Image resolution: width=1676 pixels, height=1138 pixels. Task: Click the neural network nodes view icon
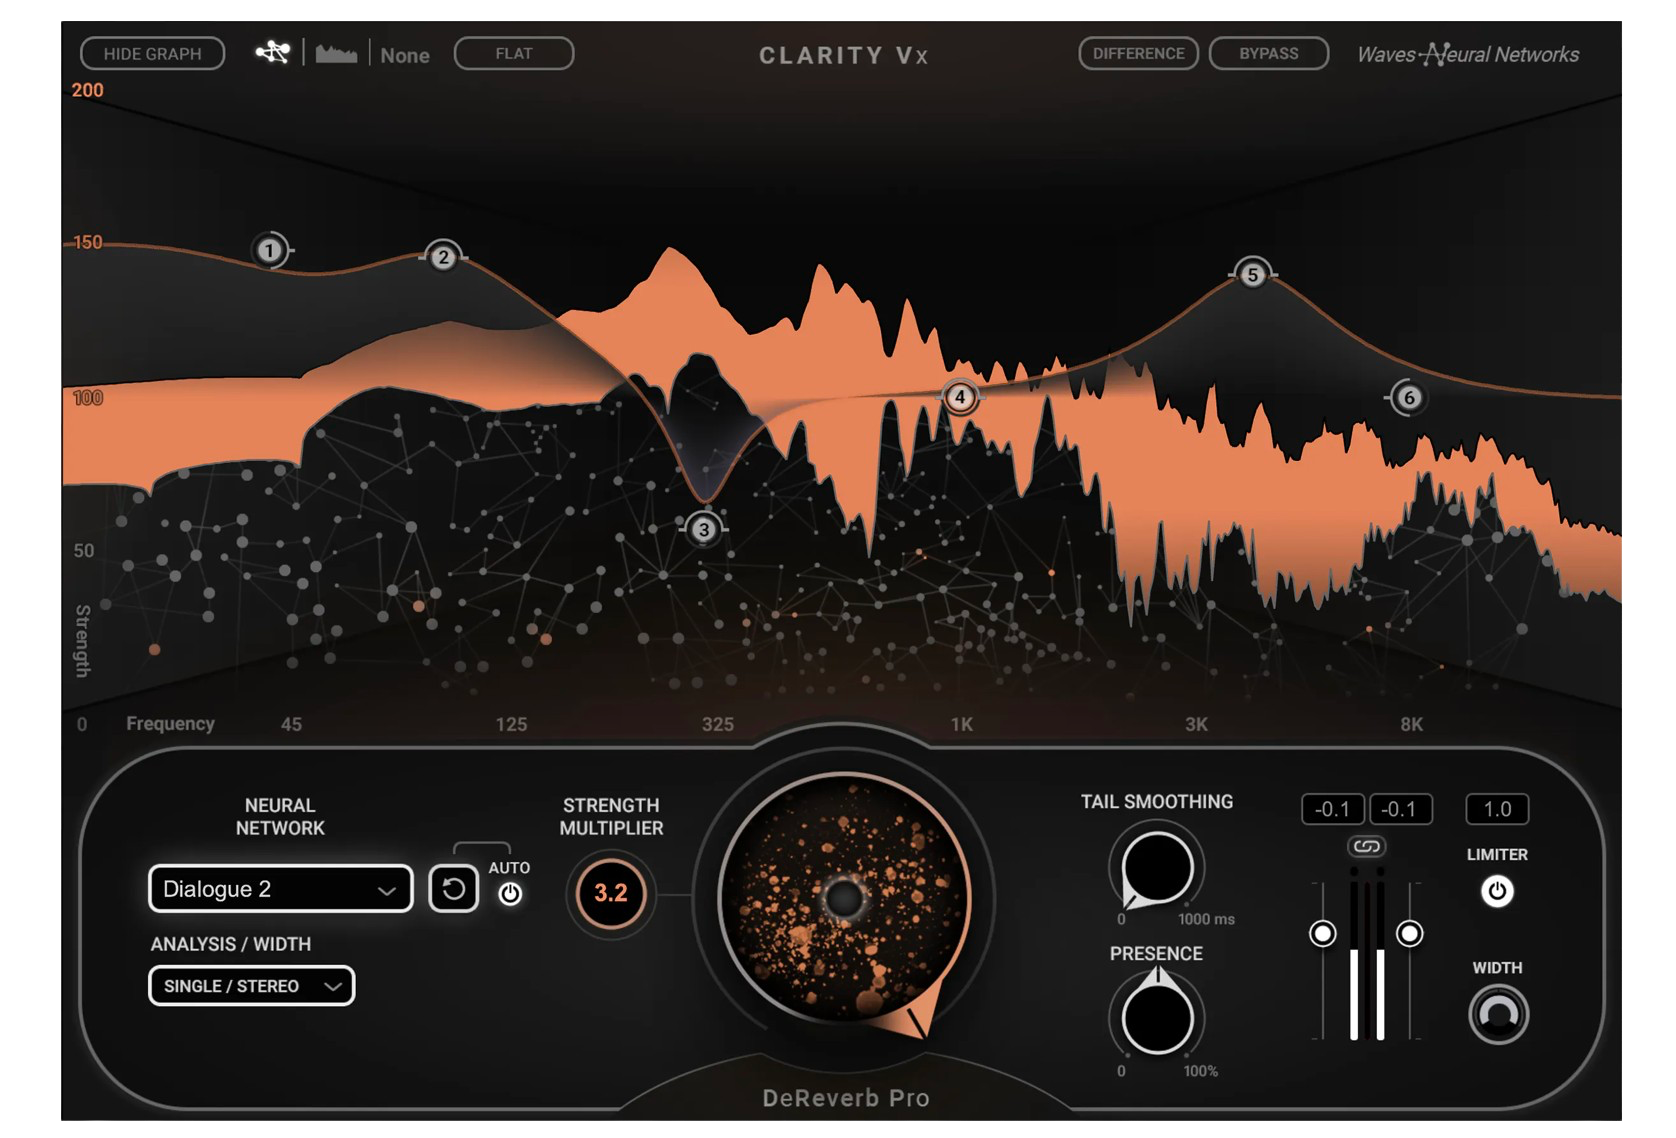(x=272, y=53)
